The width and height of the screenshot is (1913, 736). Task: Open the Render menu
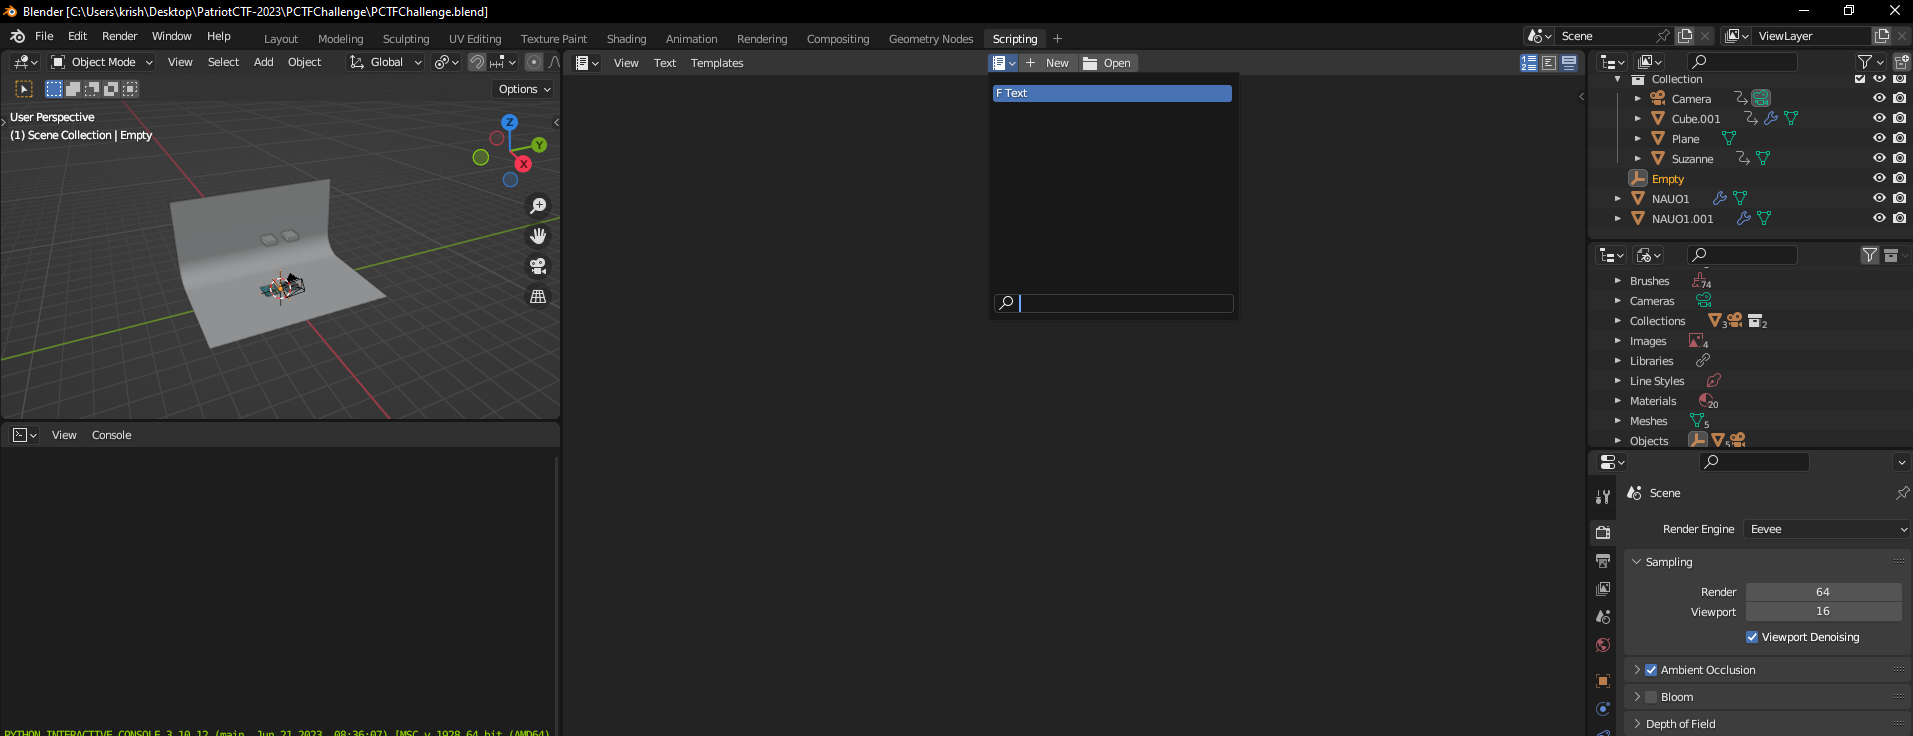[x=119, y=36]
